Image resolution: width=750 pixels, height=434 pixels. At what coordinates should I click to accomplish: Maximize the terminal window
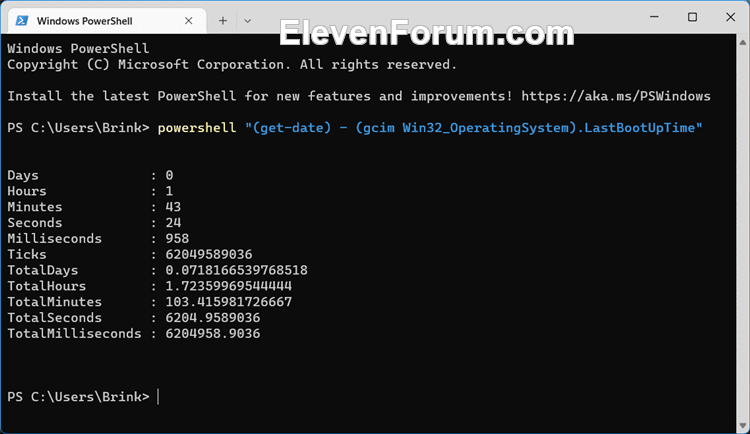click(x=692, y=17)
